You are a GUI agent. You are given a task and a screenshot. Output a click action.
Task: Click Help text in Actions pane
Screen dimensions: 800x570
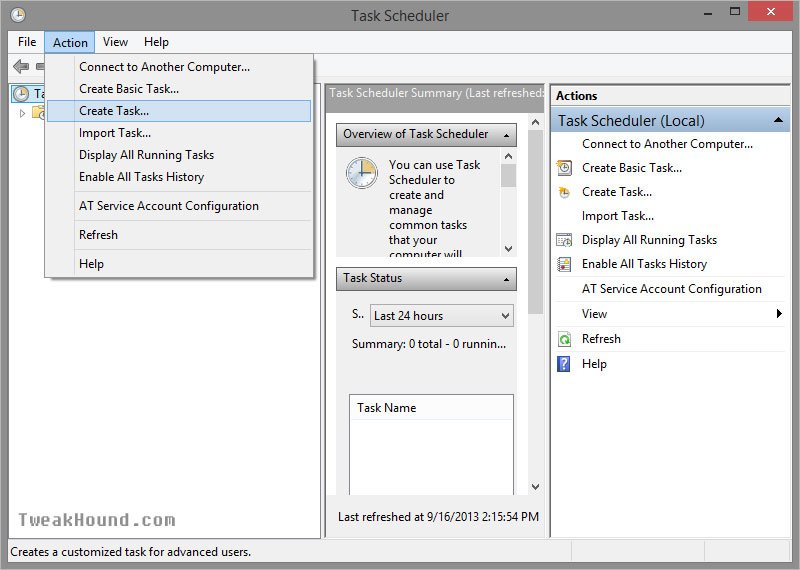point(594,364)
